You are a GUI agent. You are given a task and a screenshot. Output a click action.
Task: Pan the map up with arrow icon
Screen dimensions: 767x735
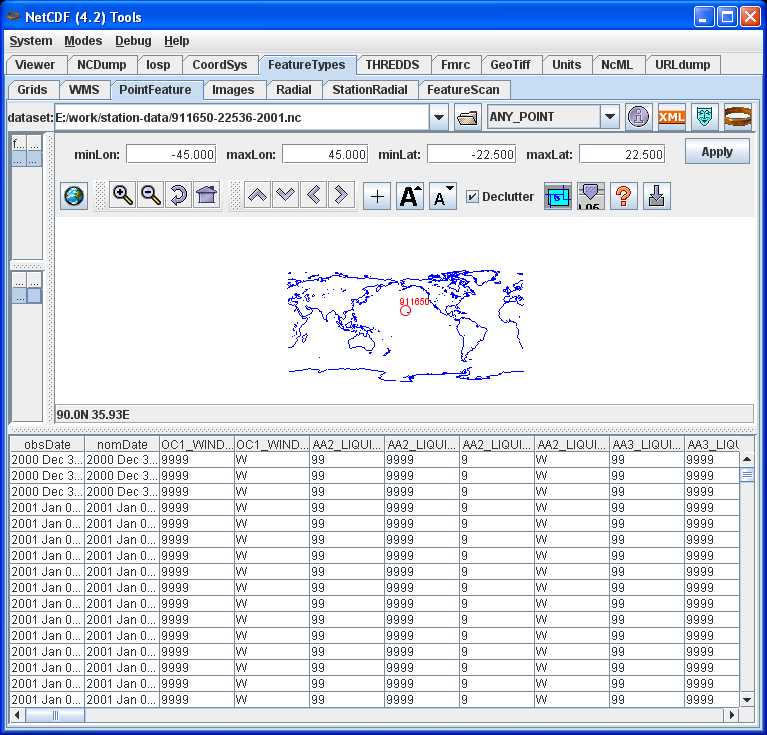coord(258,195)
